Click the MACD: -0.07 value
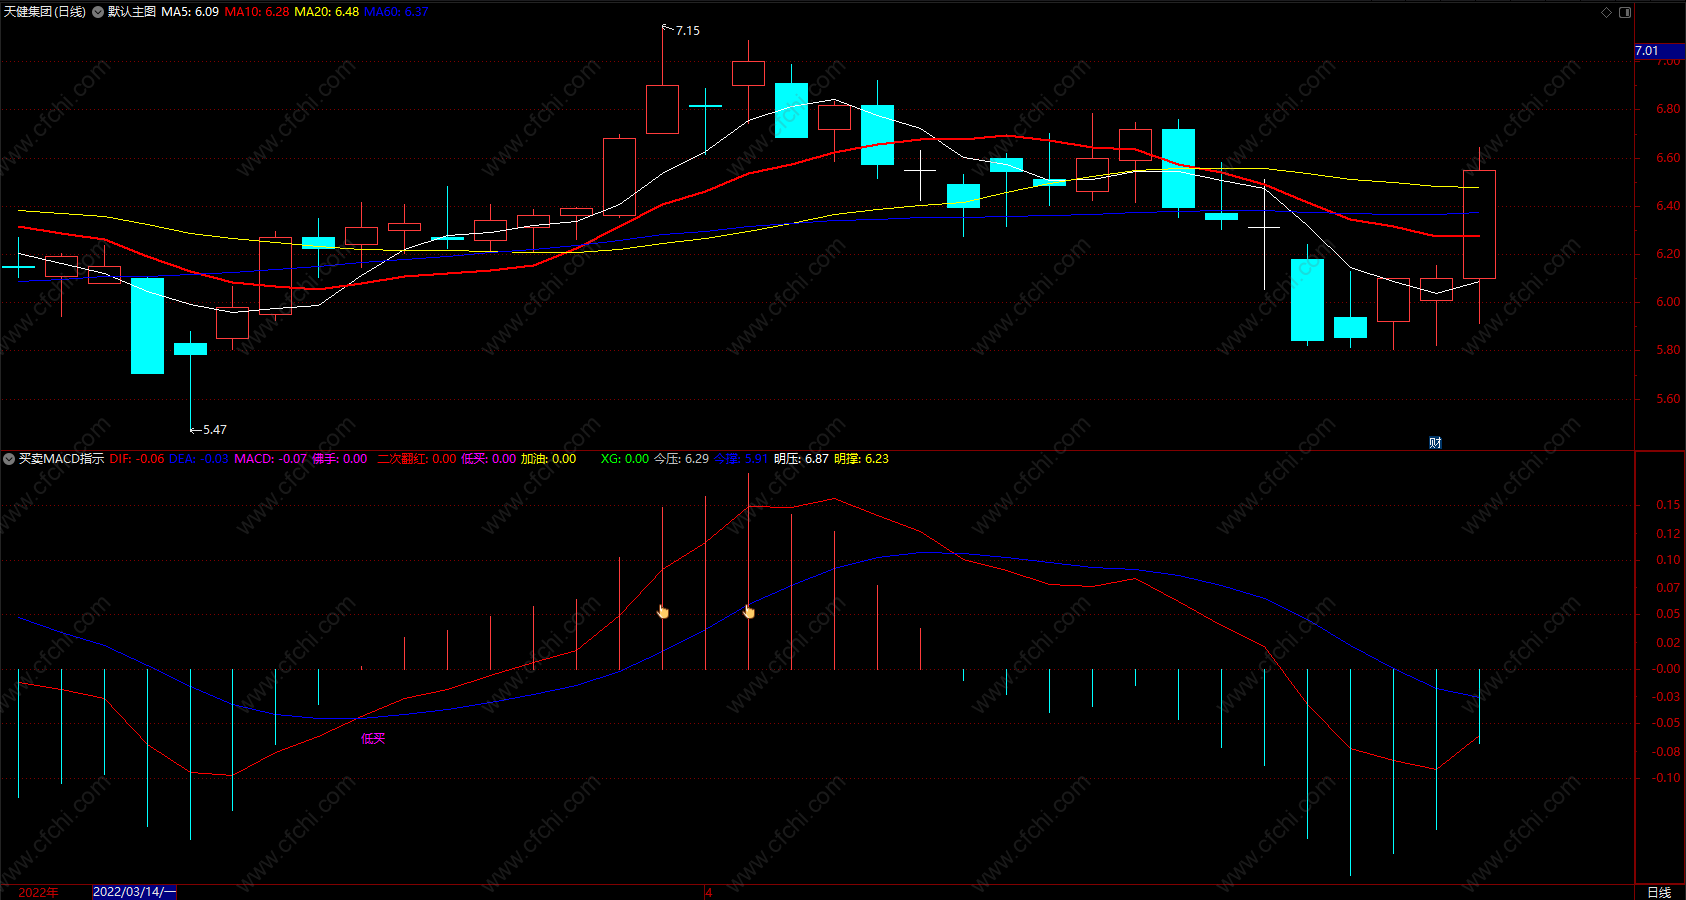Screen dimensions: 1686x900 tap(270, 459)
